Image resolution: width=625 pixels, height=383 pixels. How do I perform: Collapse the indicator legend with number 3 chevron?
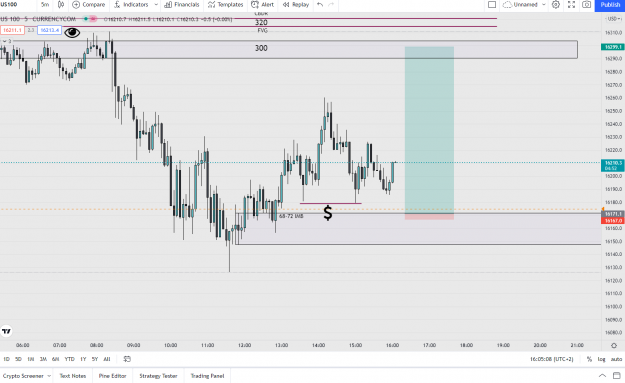click(x=7, y=41)
